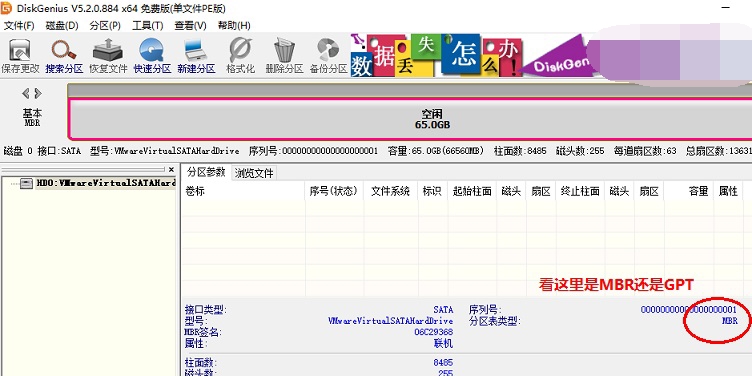Sort by File System (文件系统) column header

391,191
